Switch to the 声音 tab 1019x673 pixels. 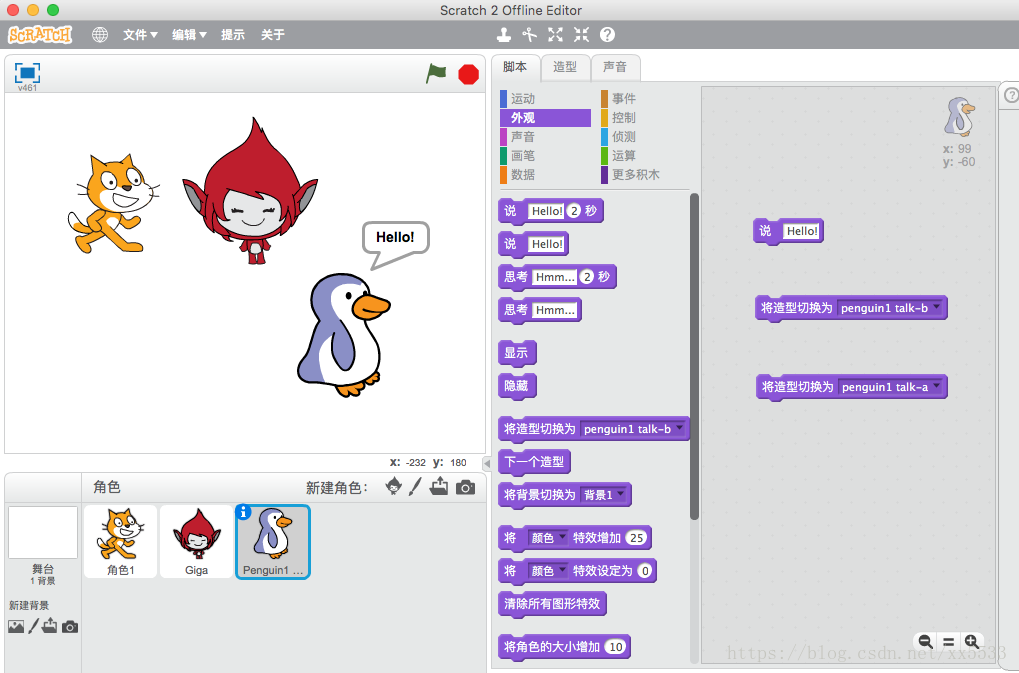pos(615,67)
